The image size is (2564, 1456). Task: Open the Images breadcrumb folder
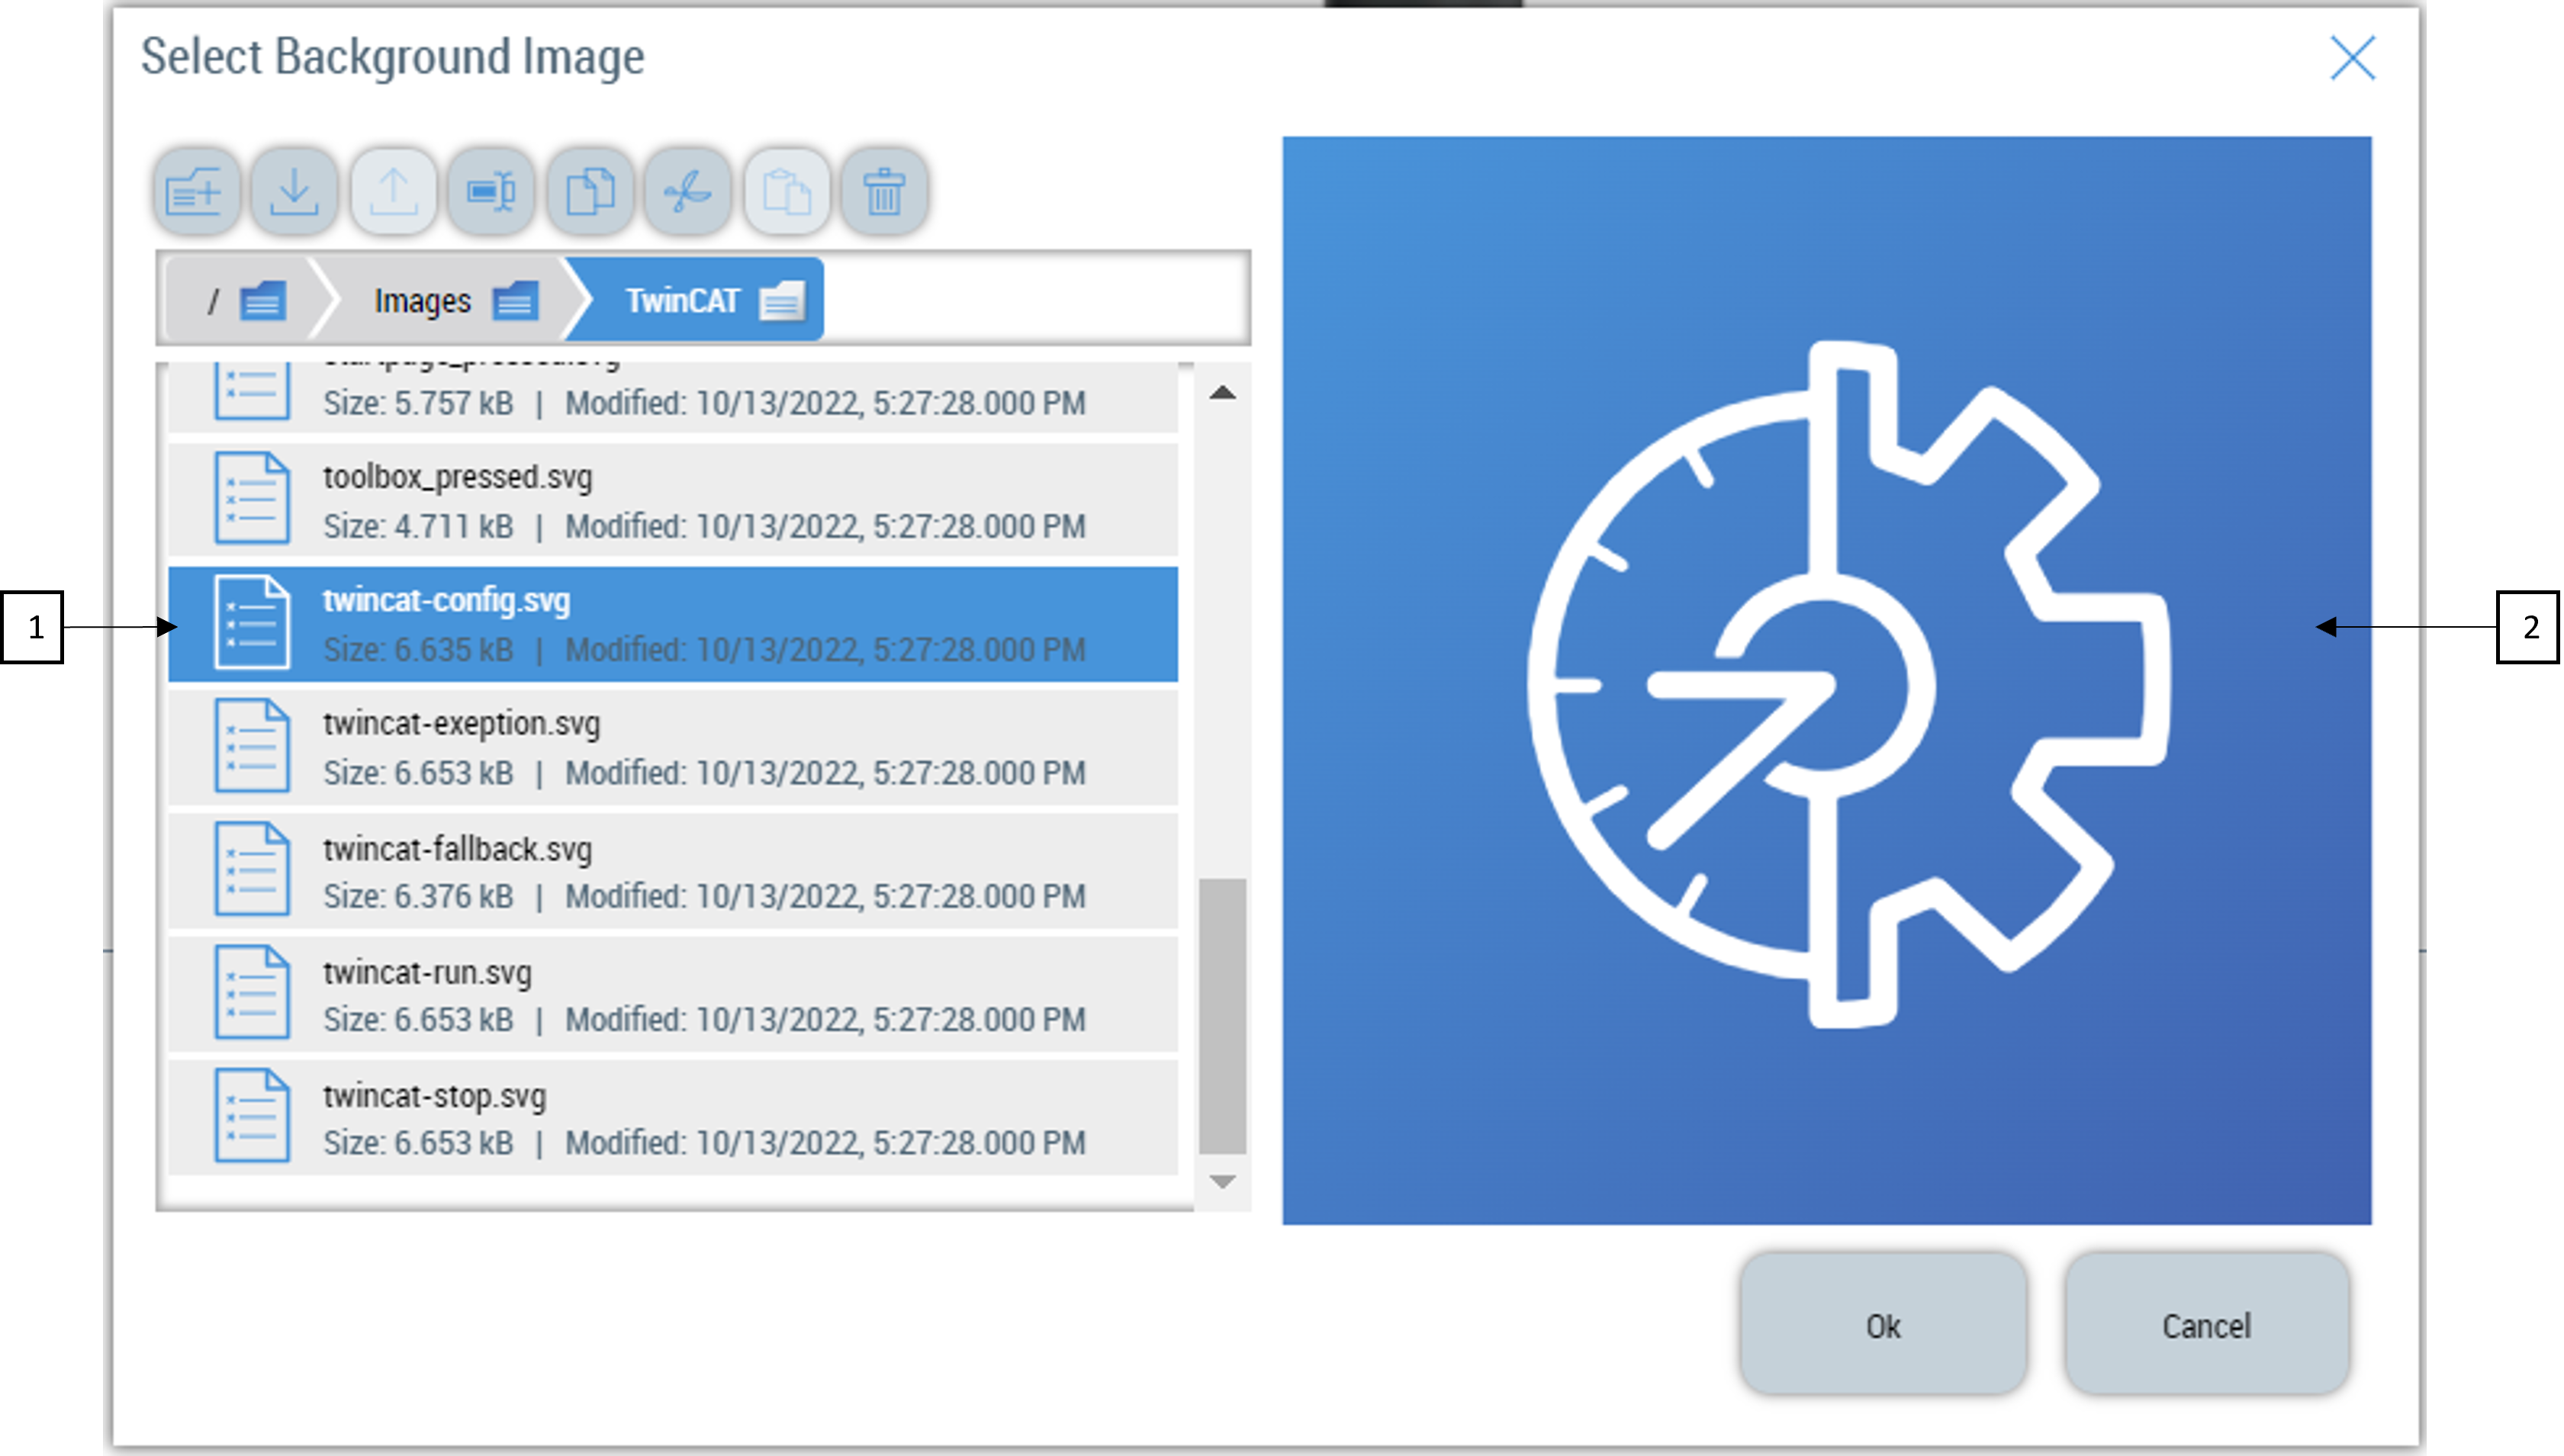455,300
